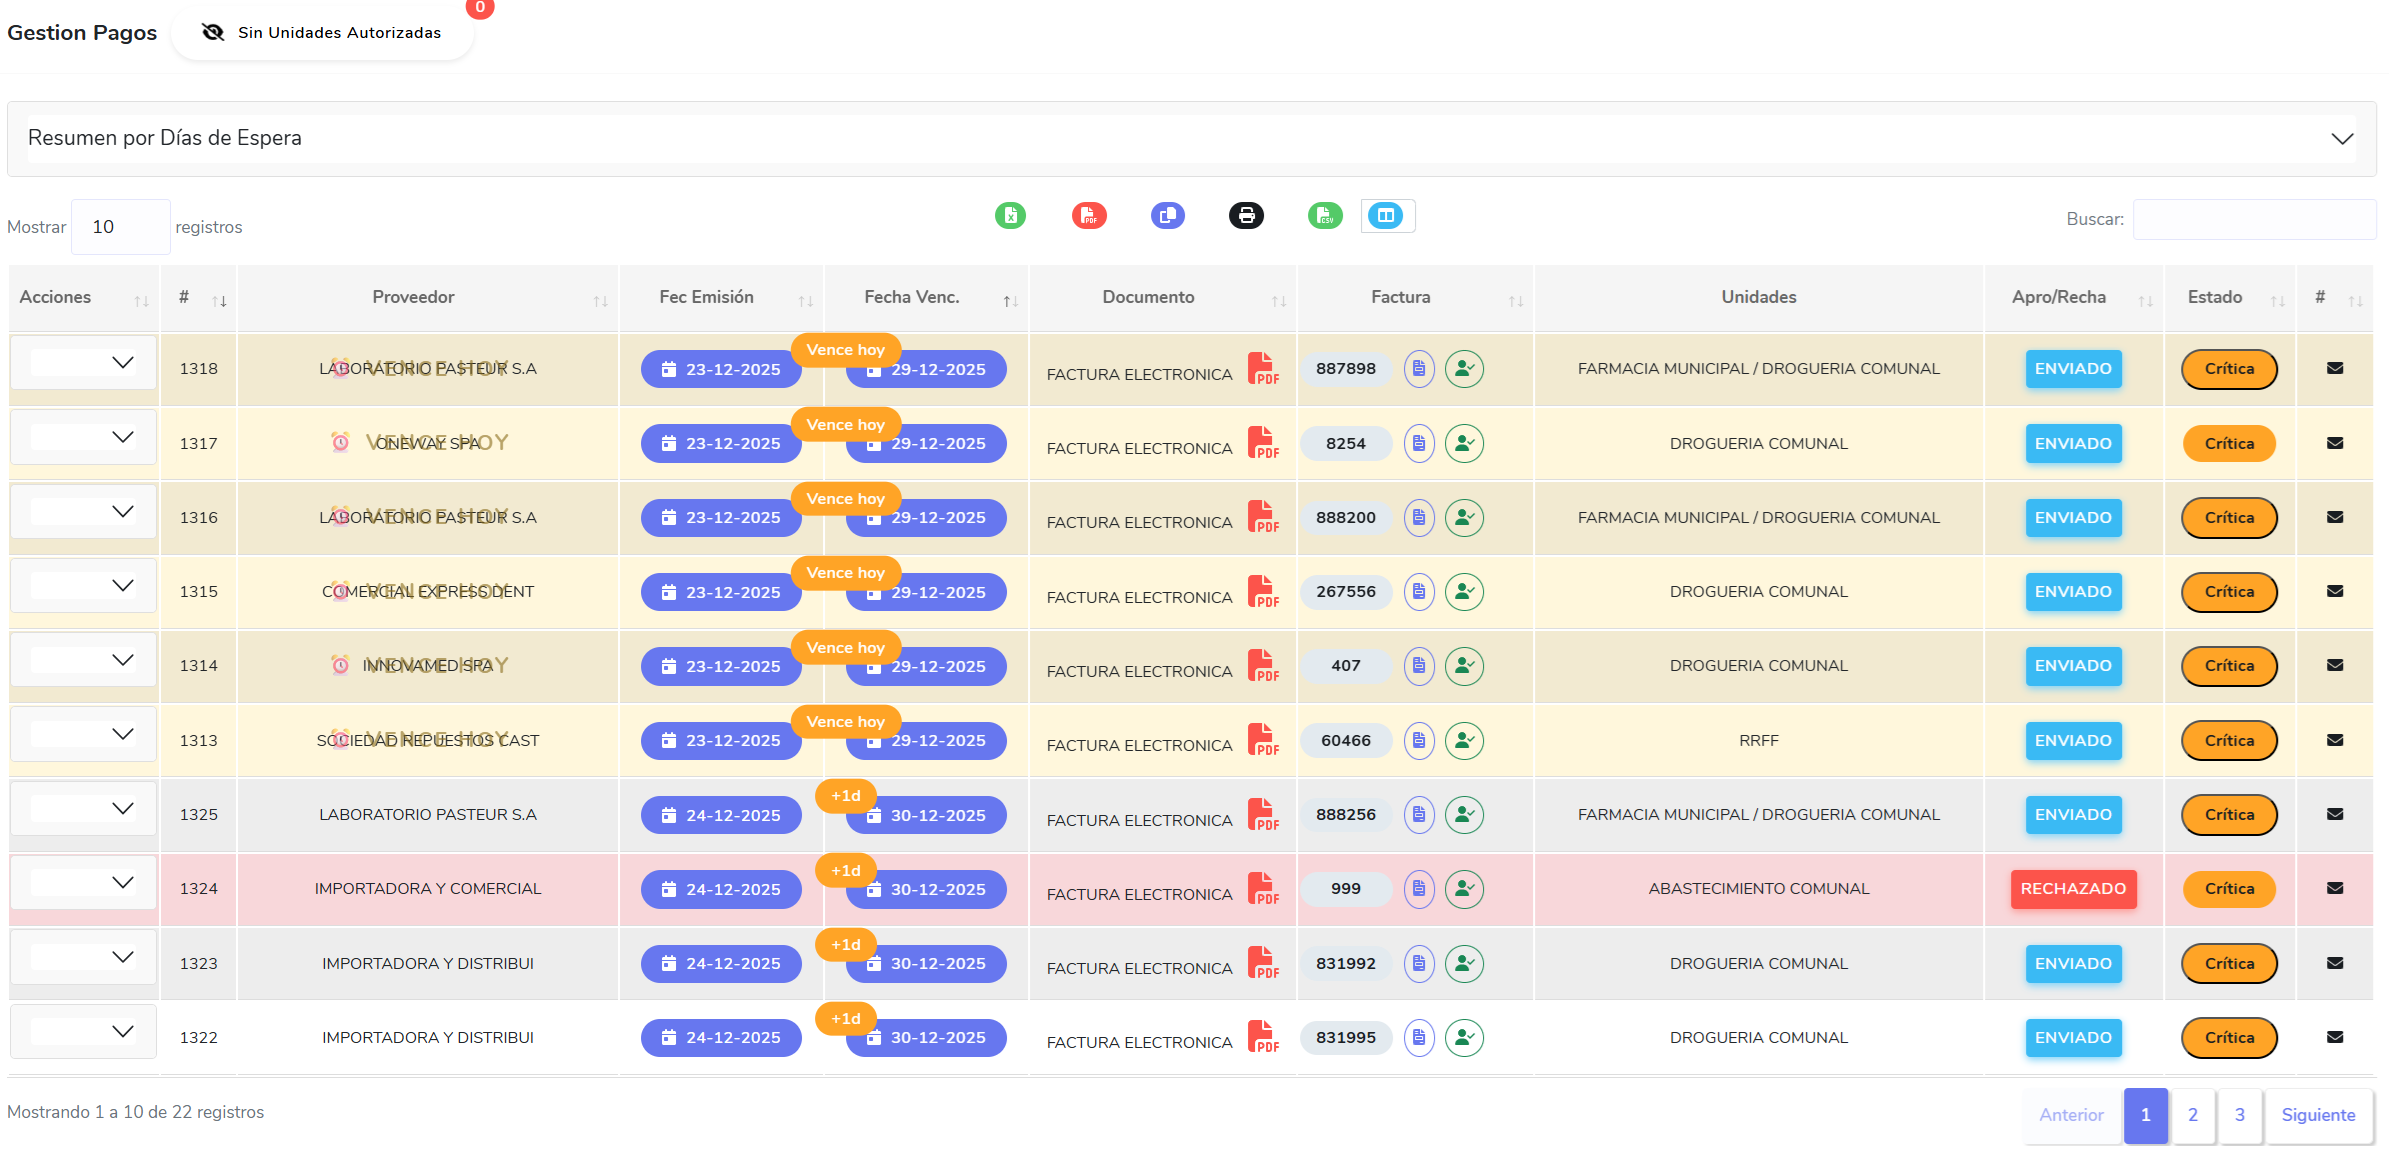Export table with green Excel icon

click(x=1010, y=215)
